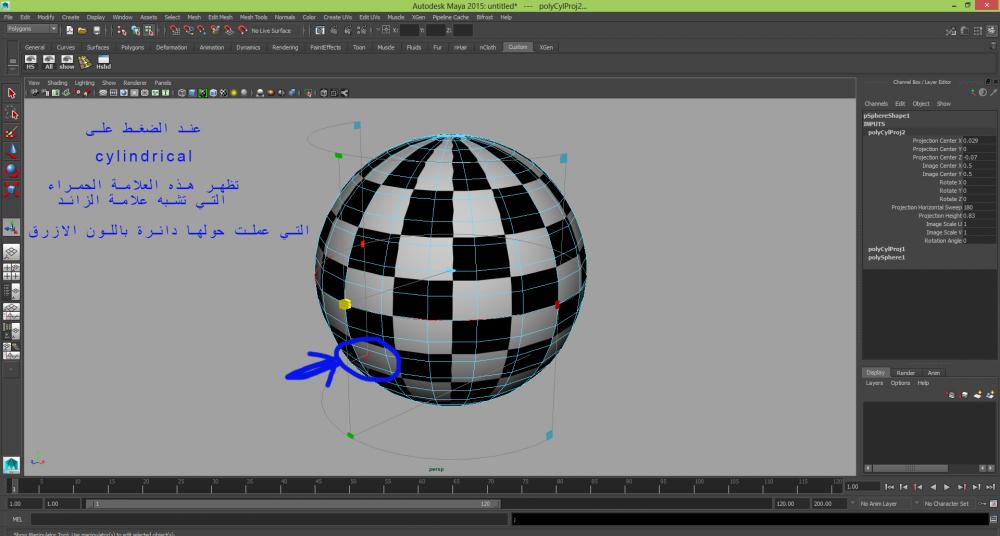Open the Polygons menu set dropdown

(32, 30)
